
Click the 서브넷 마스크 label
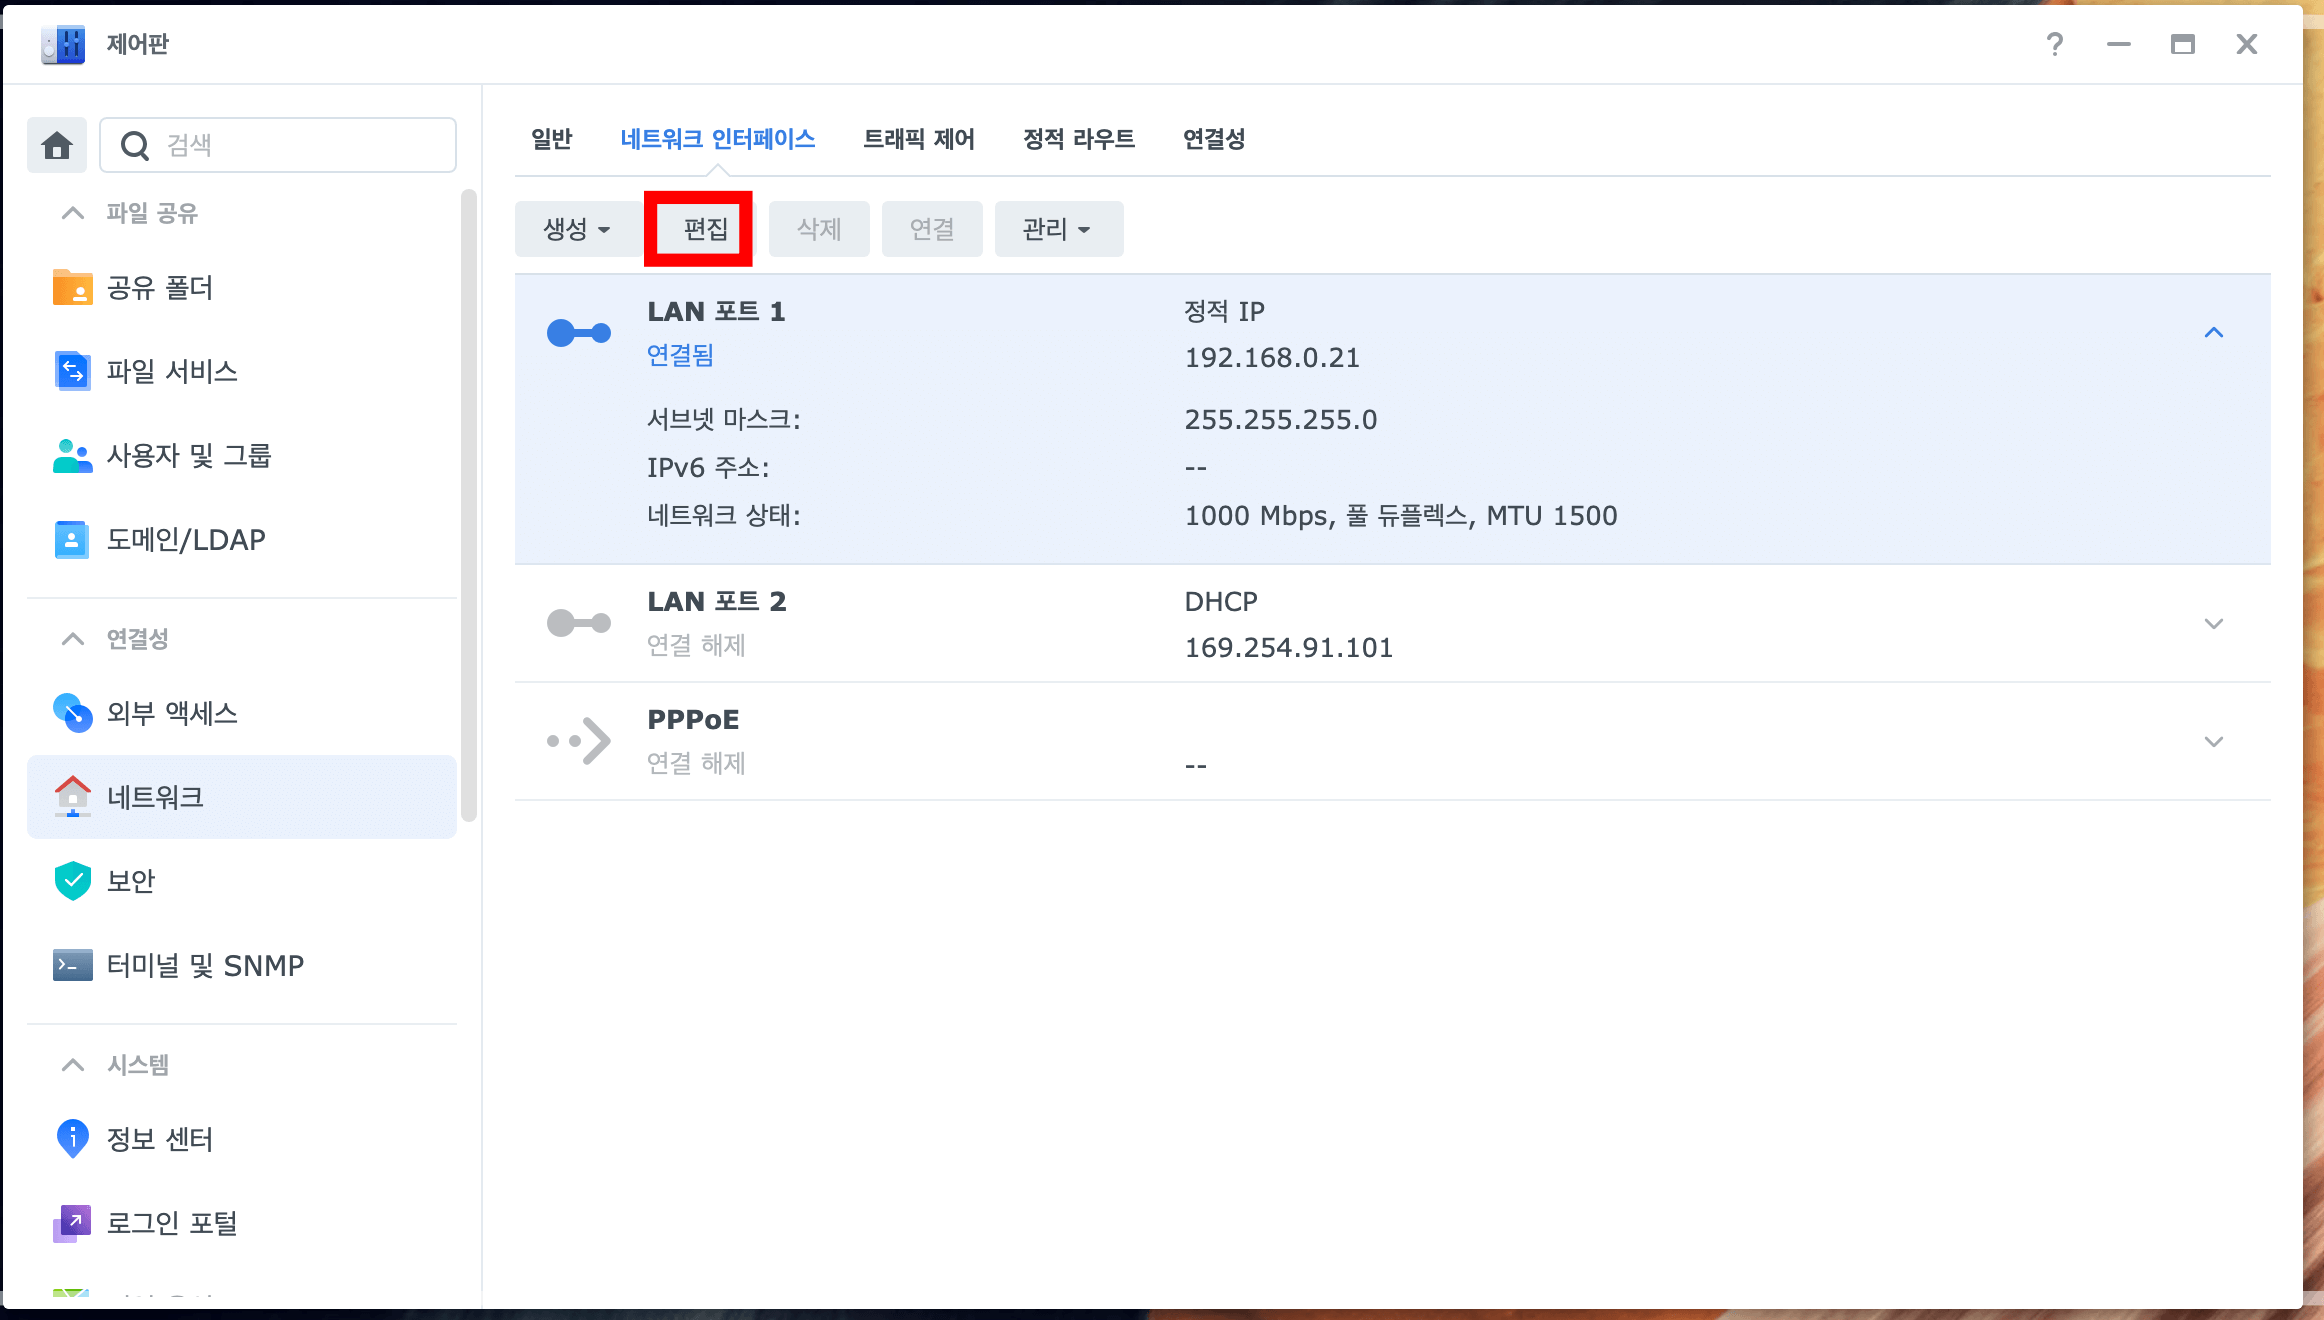[724, 420]
